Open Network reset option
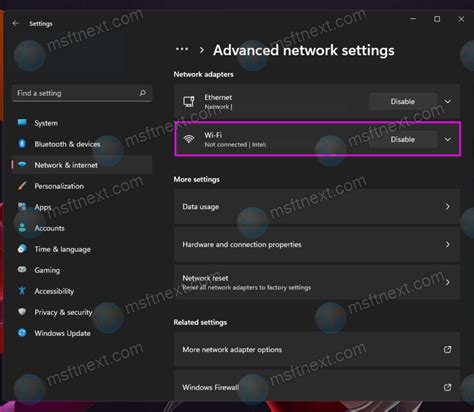 pyautogui.click(x=317, y=282)
